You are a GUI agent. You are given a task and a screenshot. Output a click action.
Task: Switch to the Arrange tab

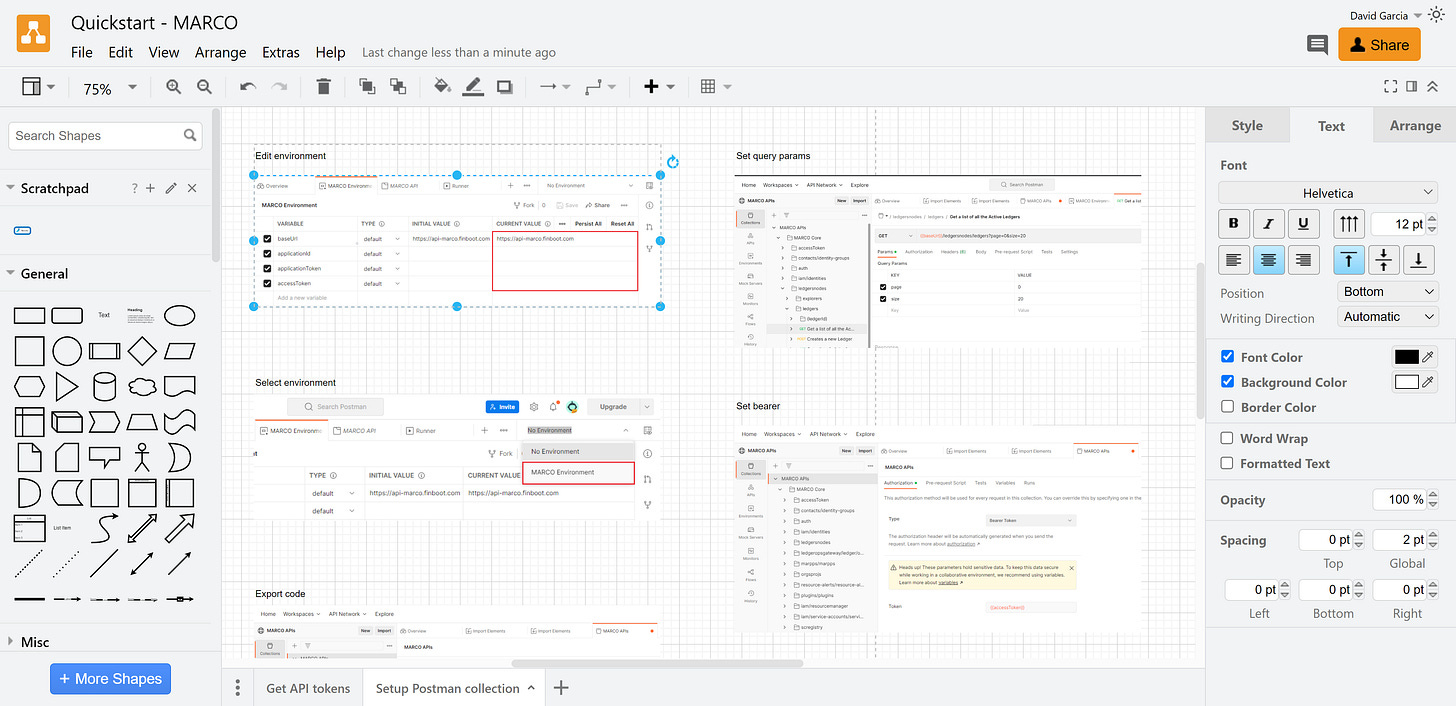1414,125
